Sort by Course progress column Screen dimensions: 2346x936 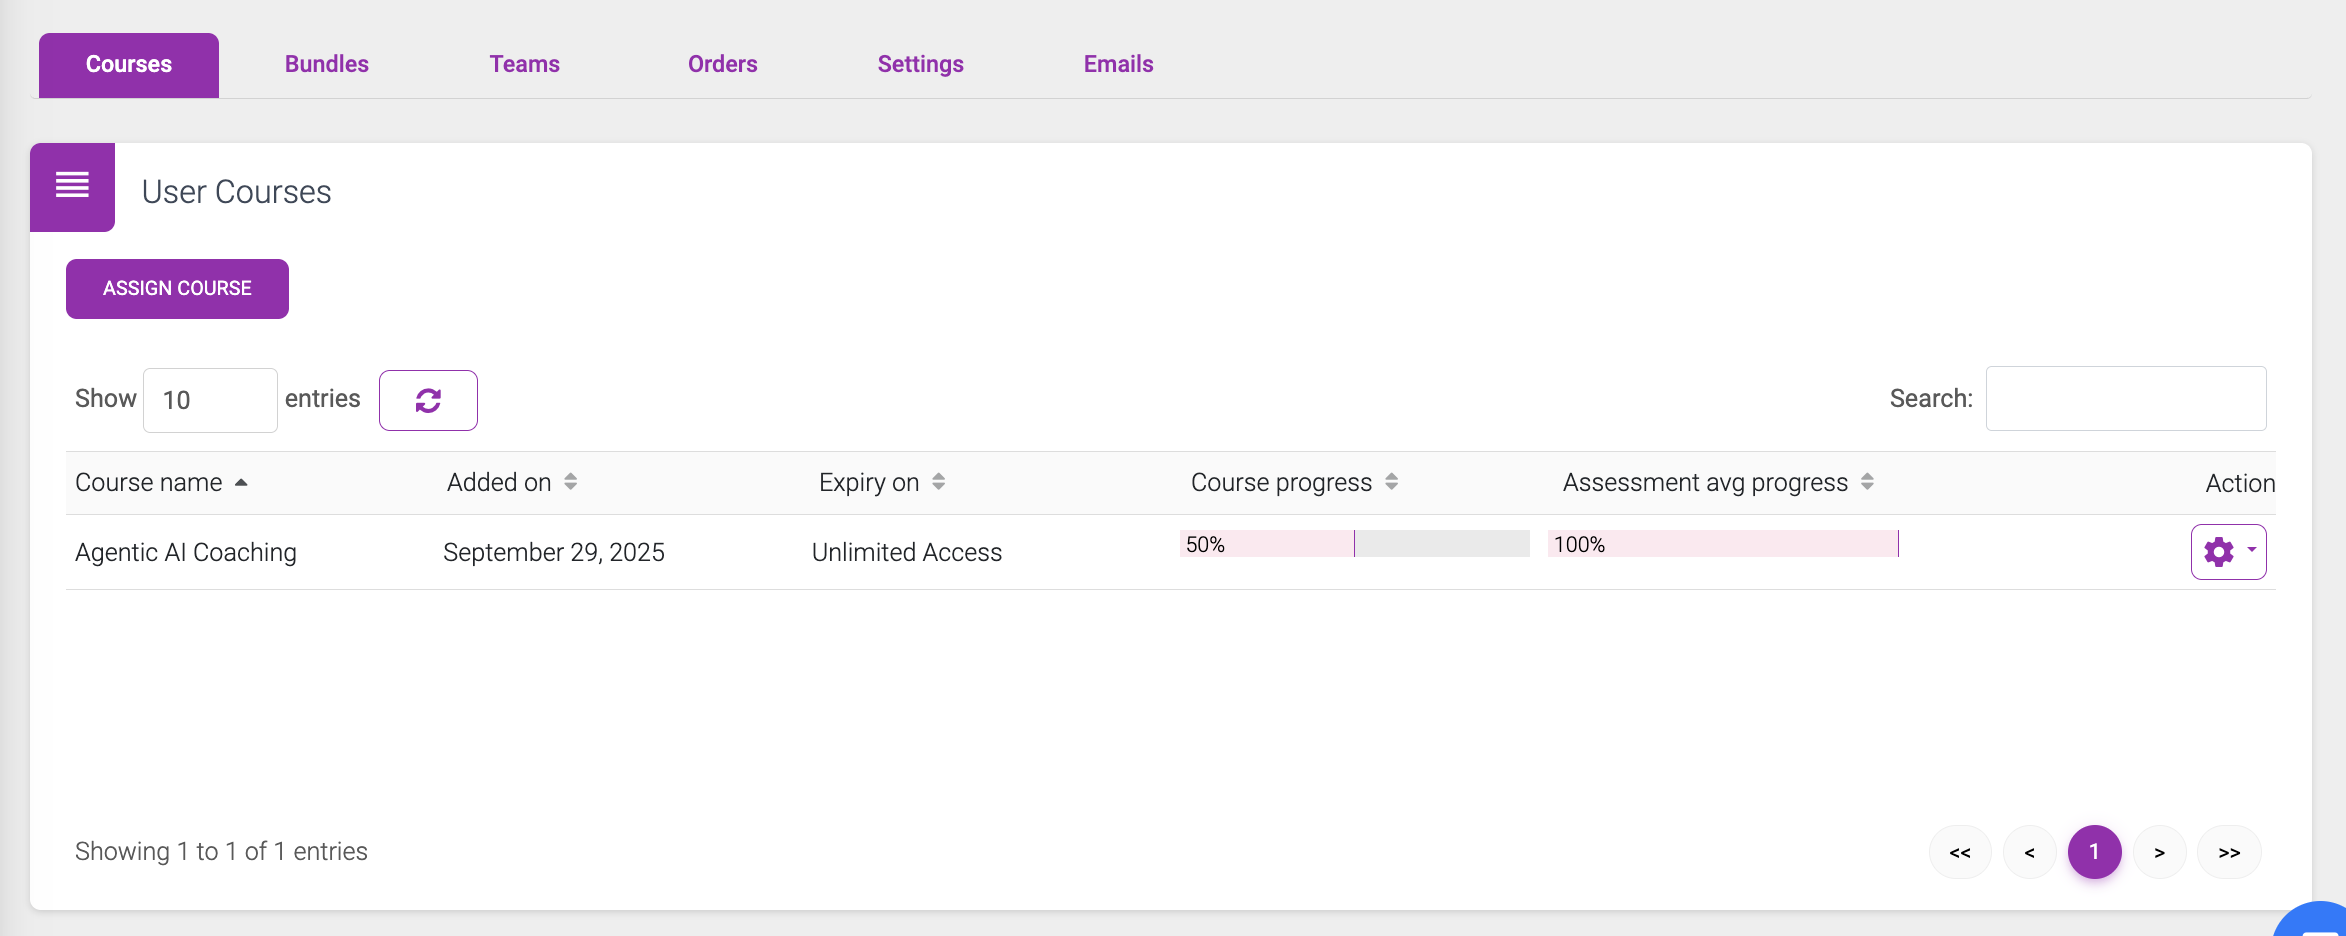coord(1391,482)
